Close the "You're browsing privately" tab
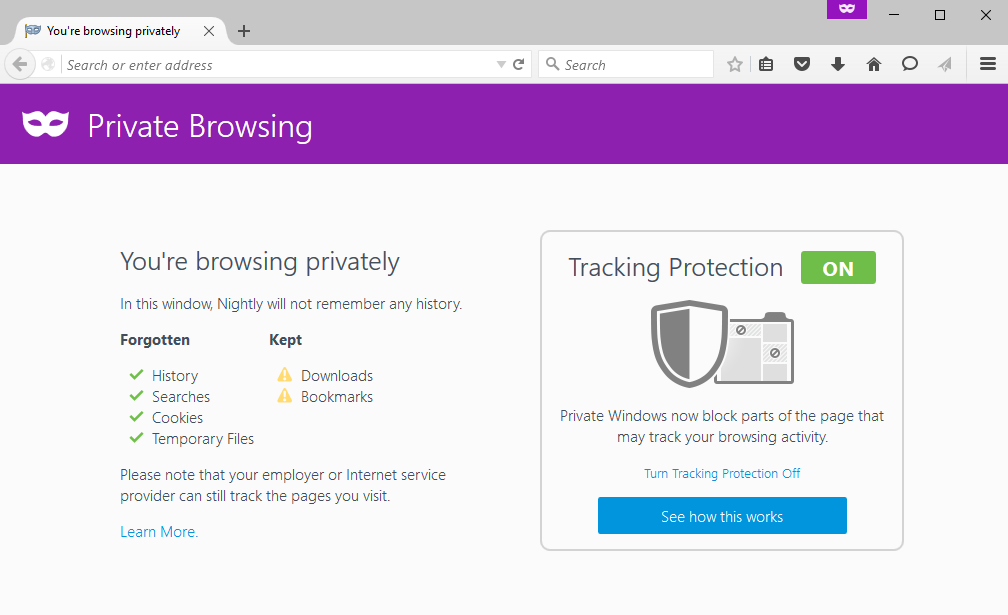The image size is (1008, 615). point(209,31)
